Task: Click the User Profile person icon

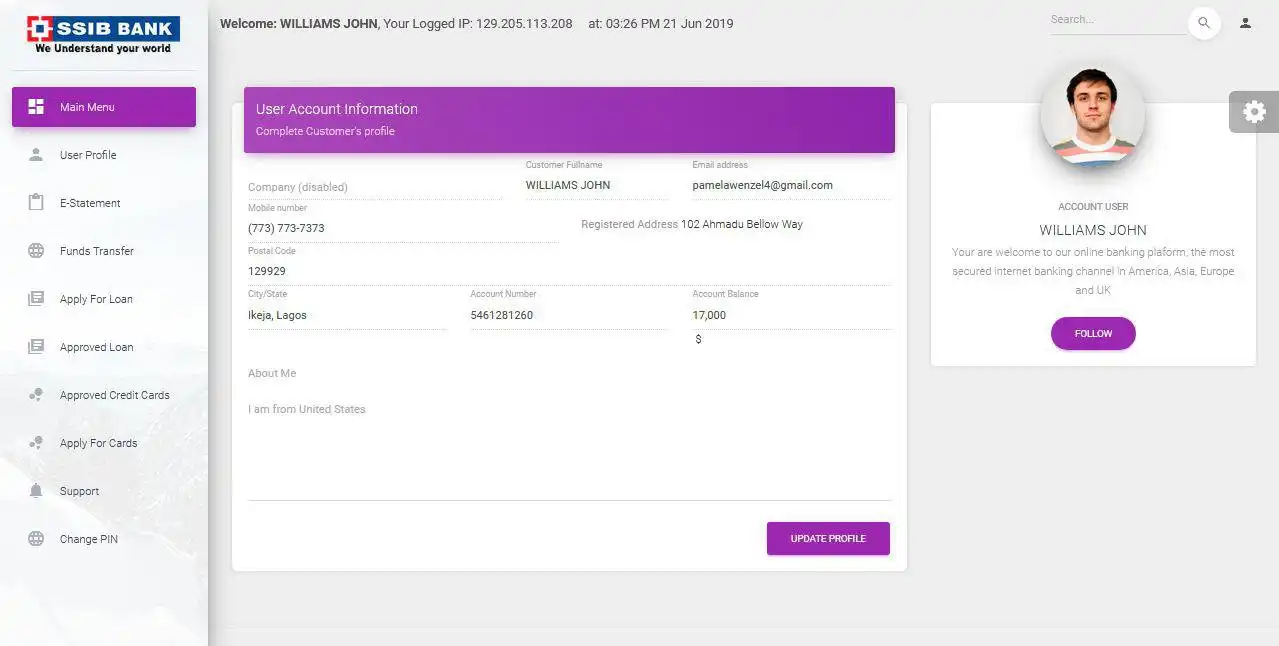Action: tap(36, 155)
